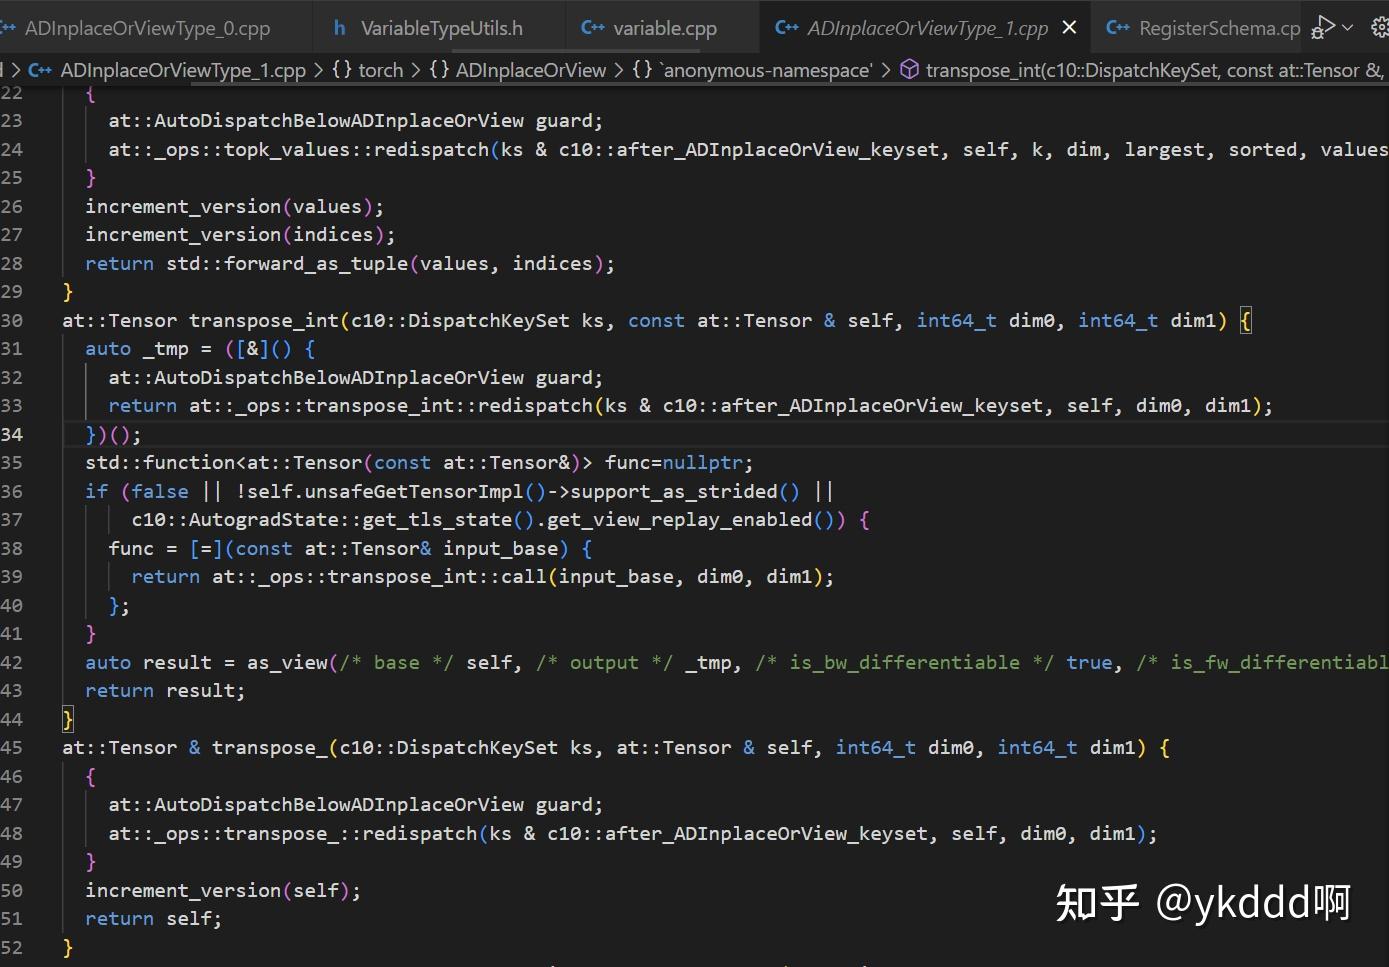Click 'get_view_replay_enabled()' on line 37

691,519
